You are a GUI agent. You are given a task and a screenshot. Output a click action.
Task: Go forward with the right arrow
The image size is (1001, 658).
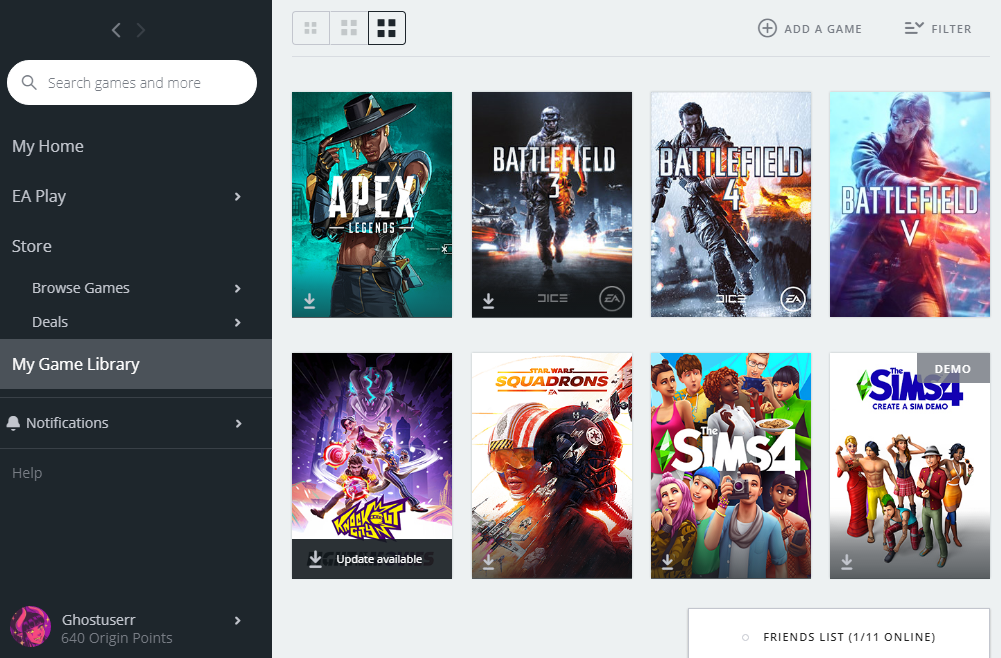click(x=140, y=30)
